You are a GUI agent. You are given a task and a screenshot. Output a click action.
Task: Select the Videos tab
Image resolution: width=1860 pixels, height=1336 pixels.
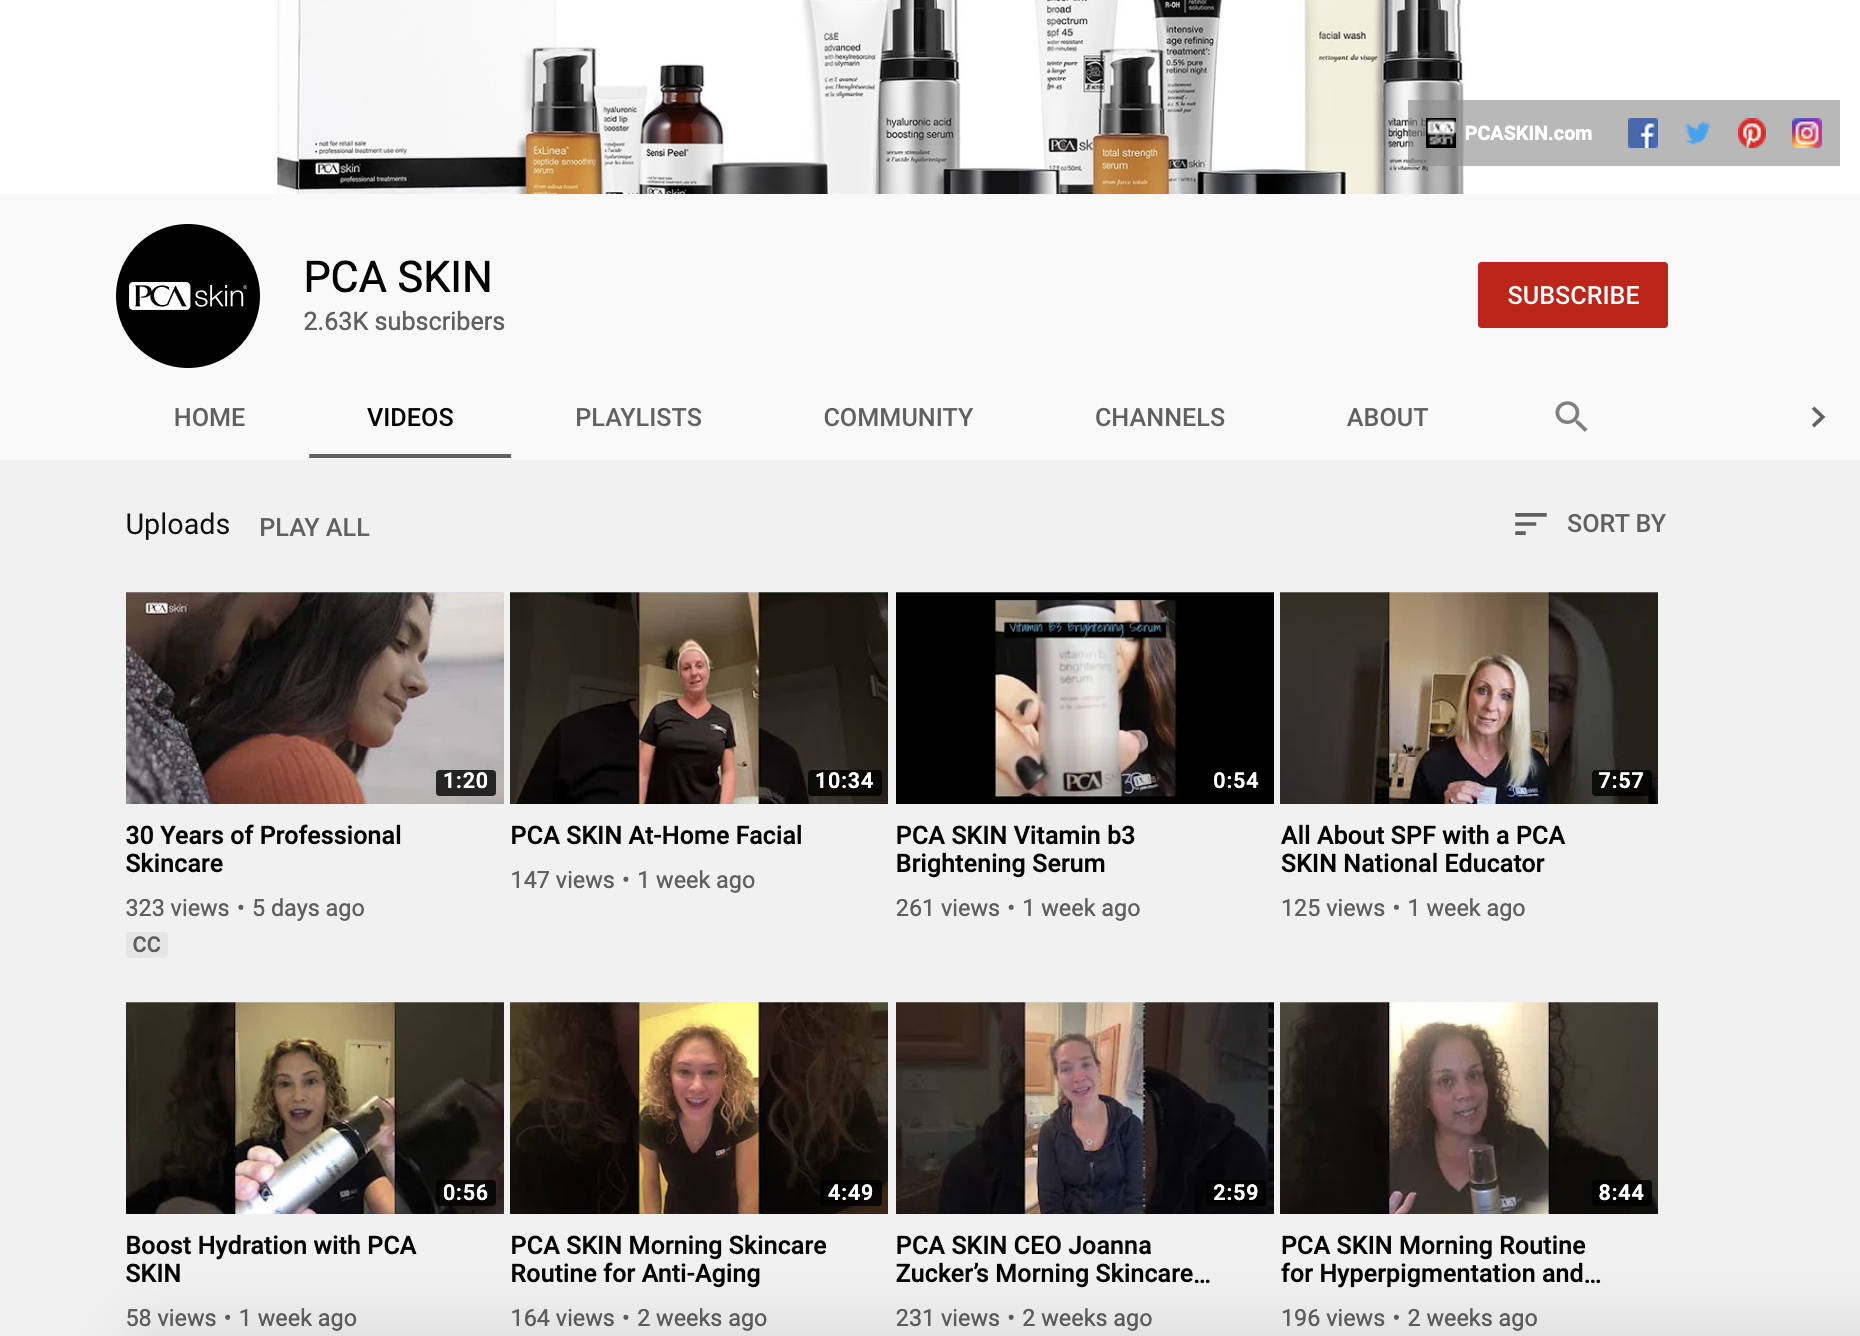[x=410, y=417]
